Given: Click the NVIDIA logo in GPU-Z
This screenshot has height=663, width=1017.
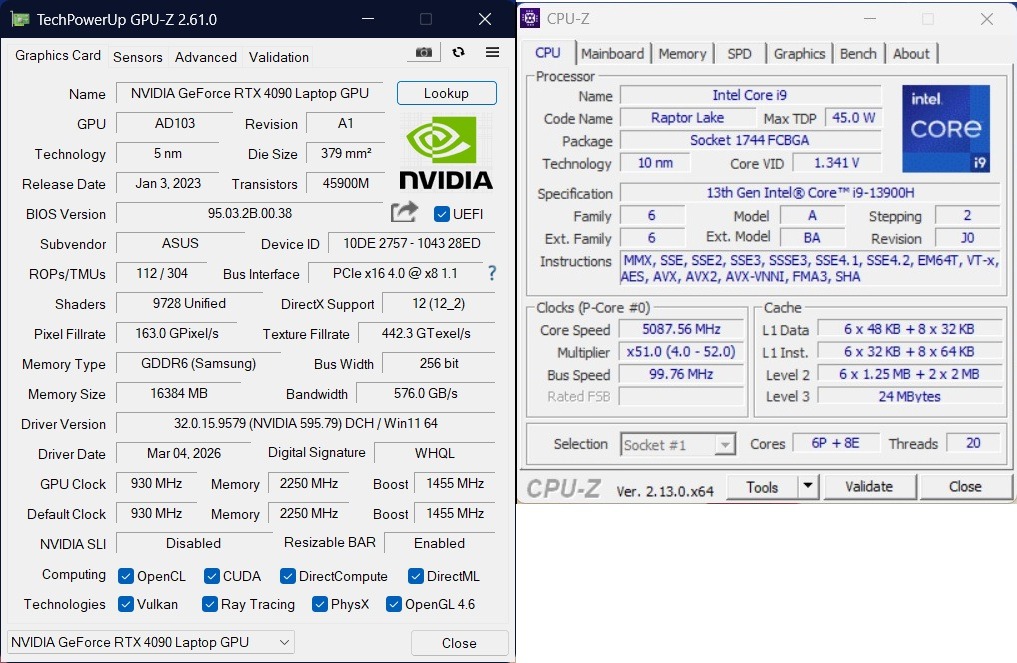Looking at the screenshot, I should coord(446,154).
